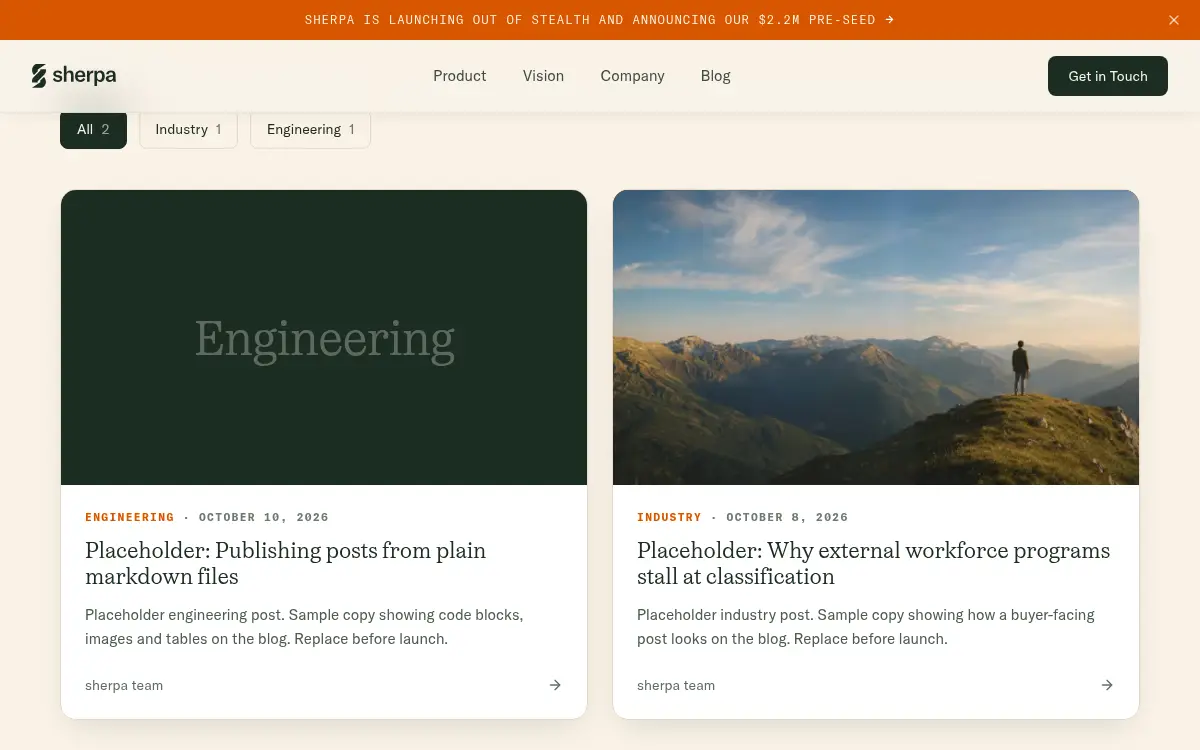Open the dark Engineering cover thumbnail
Image resolution: width=1200 pixels, height=750 pixels.
pyautogui.click(x=324, y=338)
